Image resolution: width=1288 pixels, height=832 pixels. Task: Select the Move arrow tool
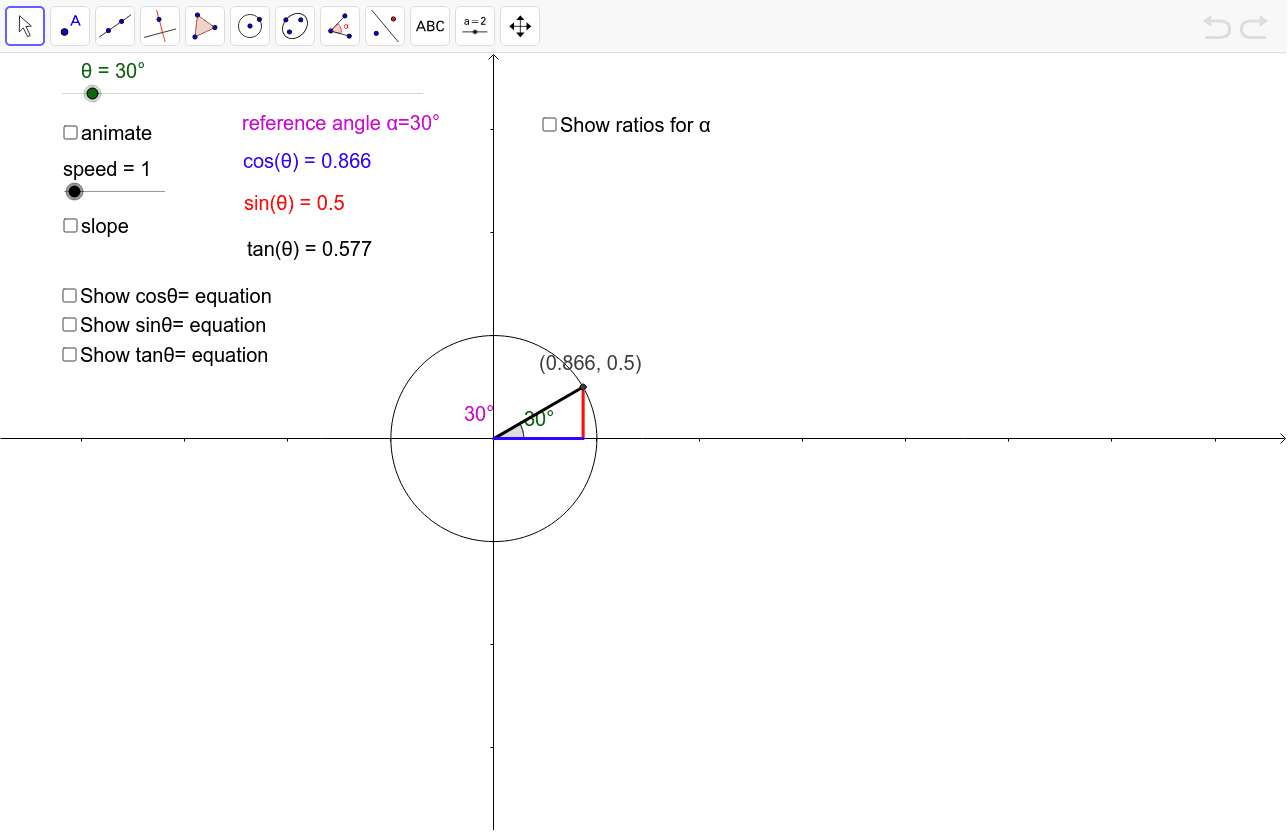[25, 26]
